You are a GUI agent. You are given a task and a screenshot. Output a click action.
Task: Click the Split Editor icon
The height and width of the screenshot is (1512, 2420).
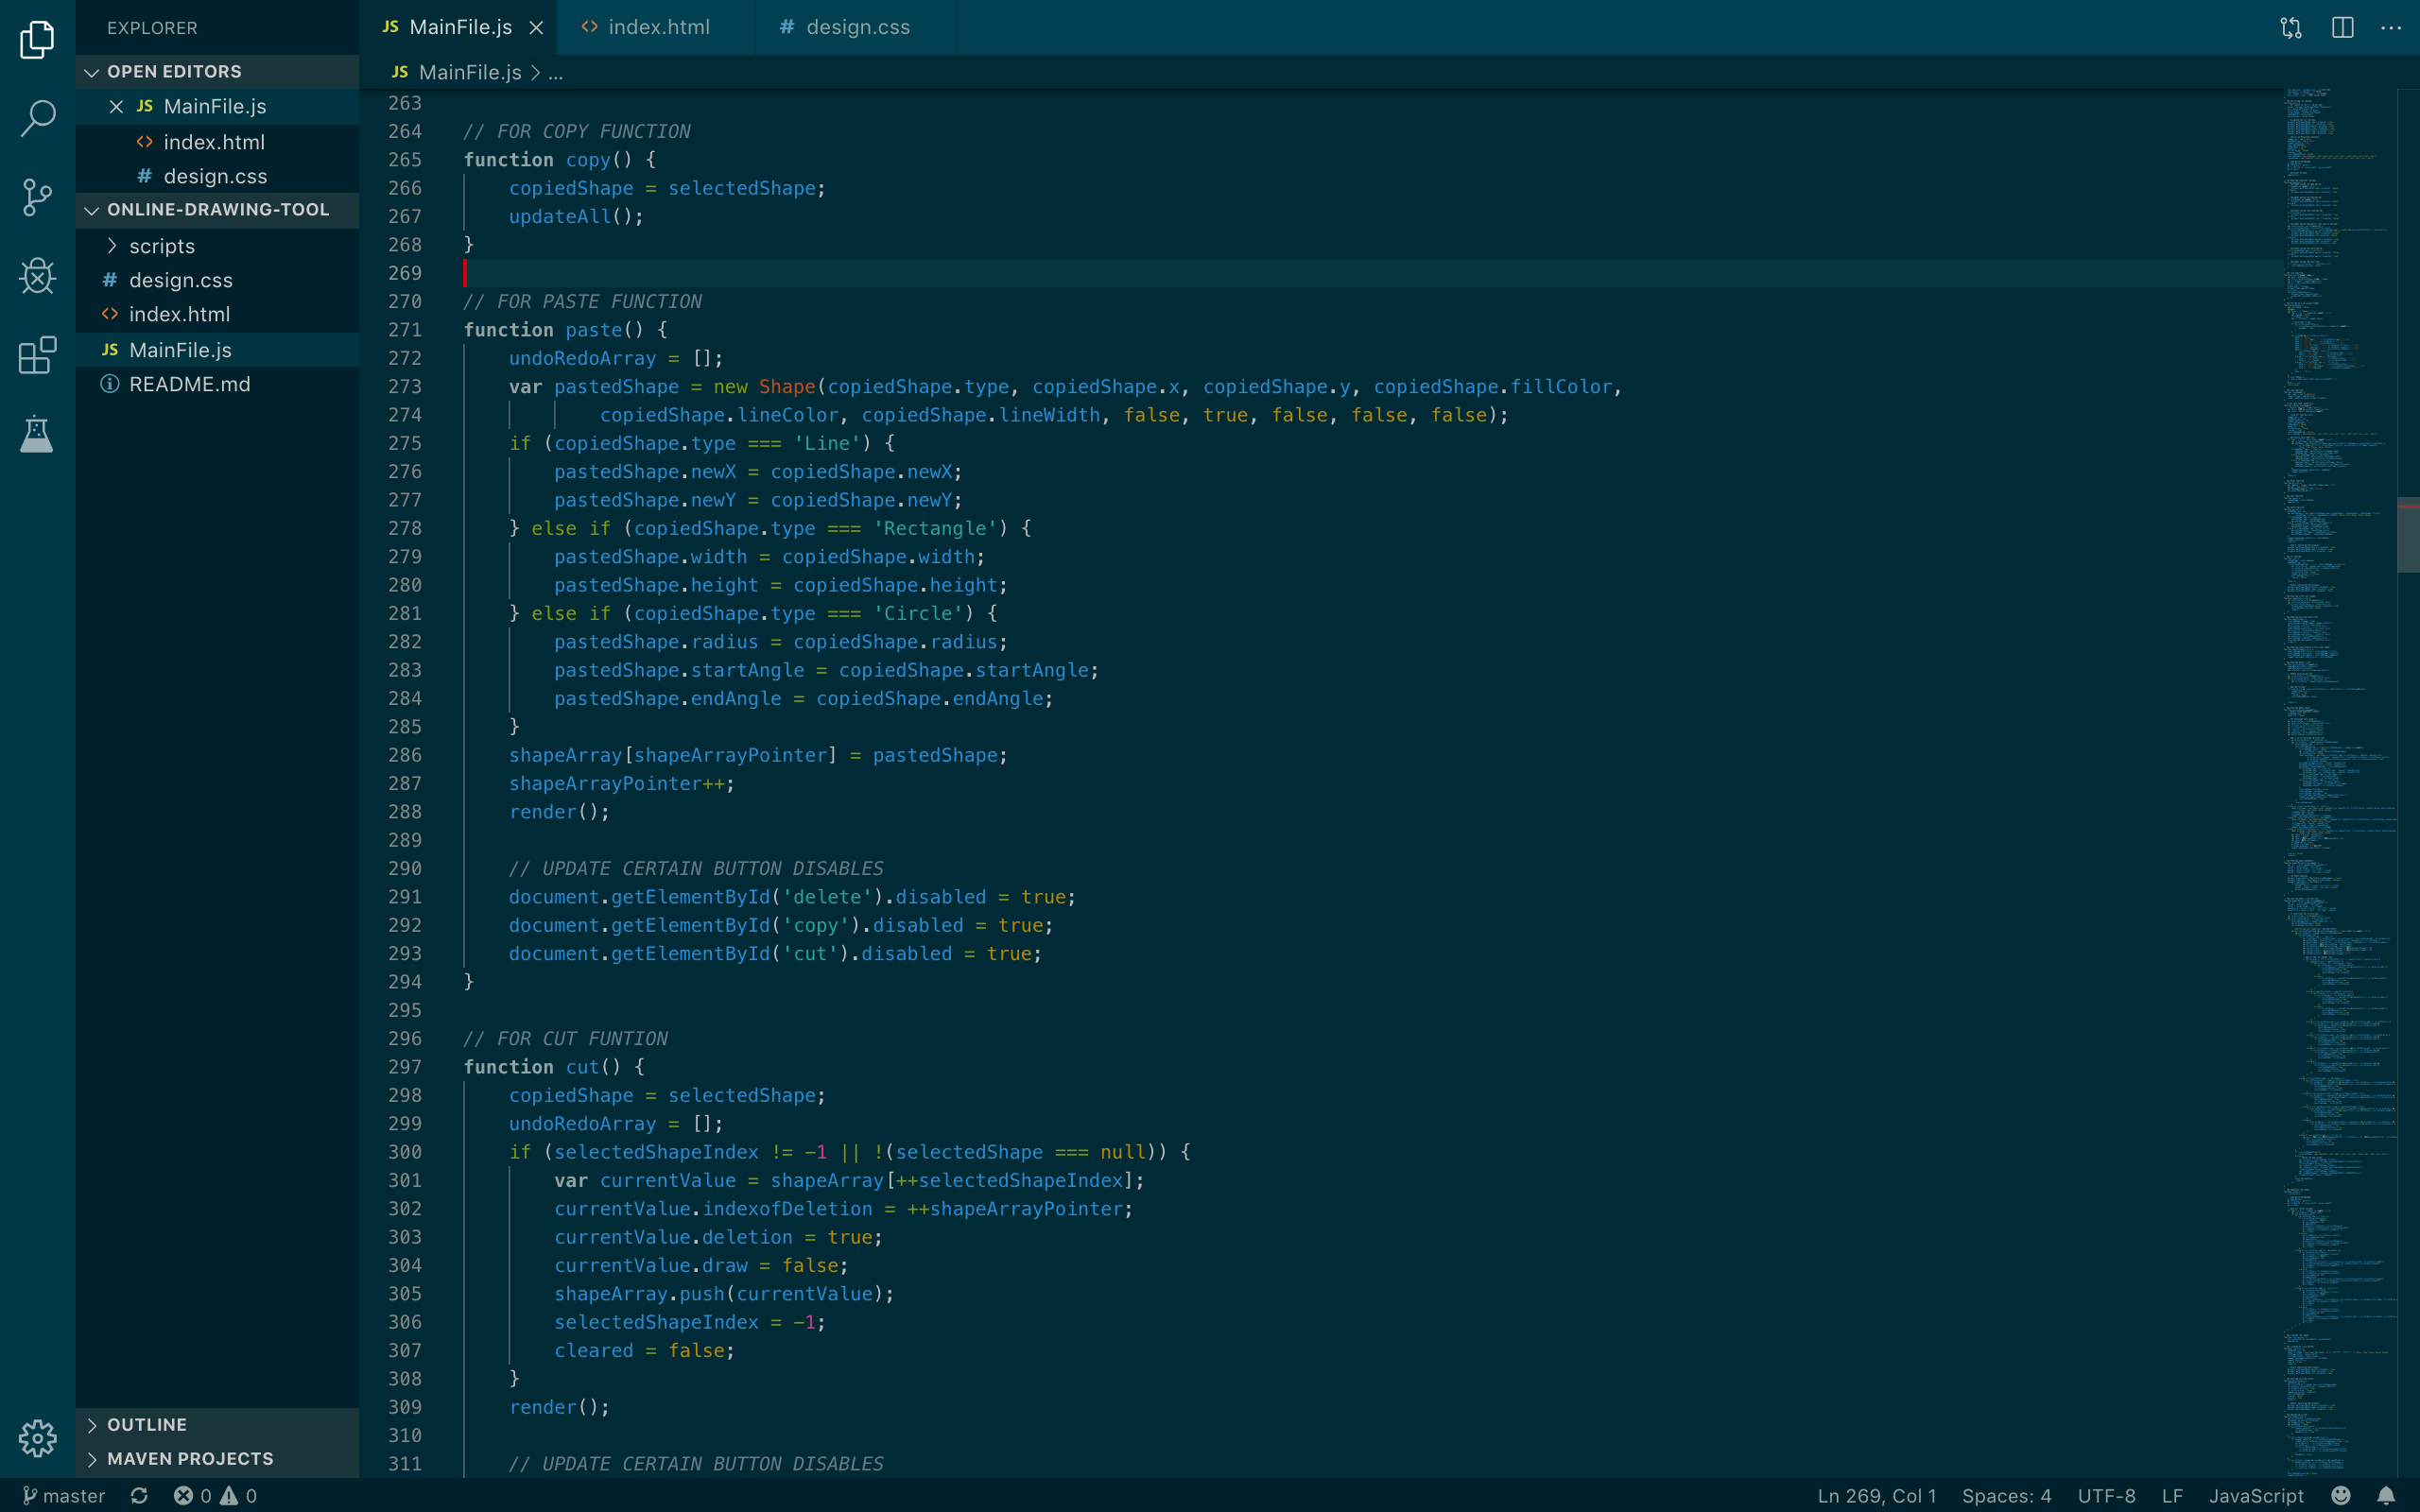(2342, 27)
